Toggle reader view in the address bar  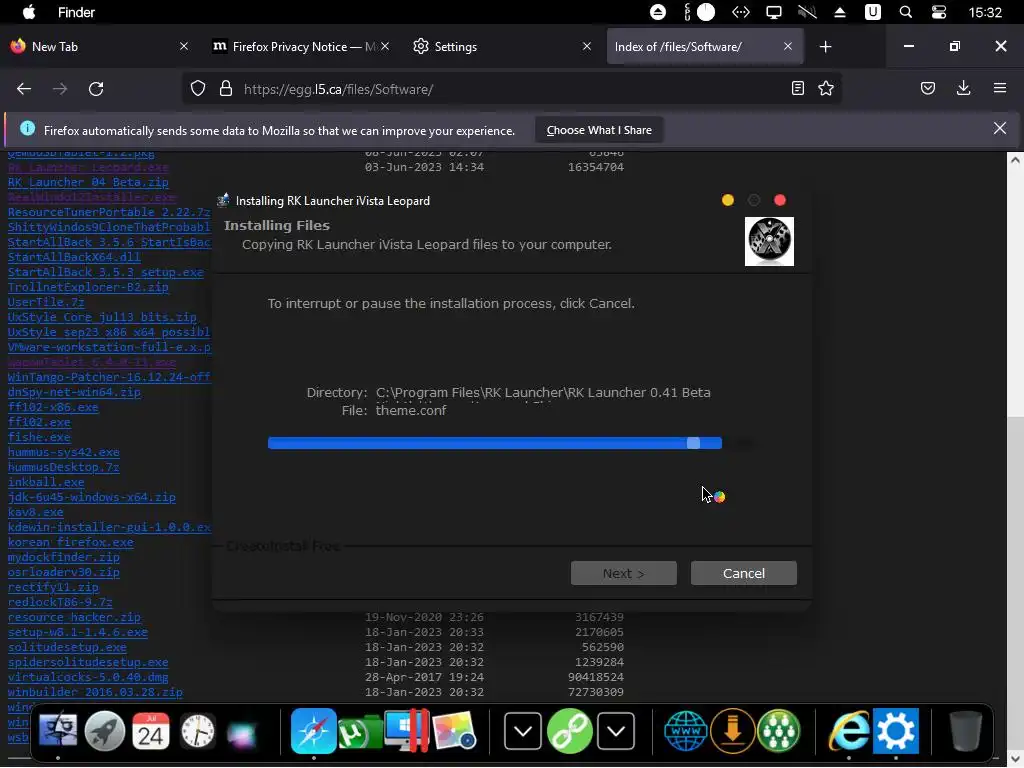pos(797,88)
